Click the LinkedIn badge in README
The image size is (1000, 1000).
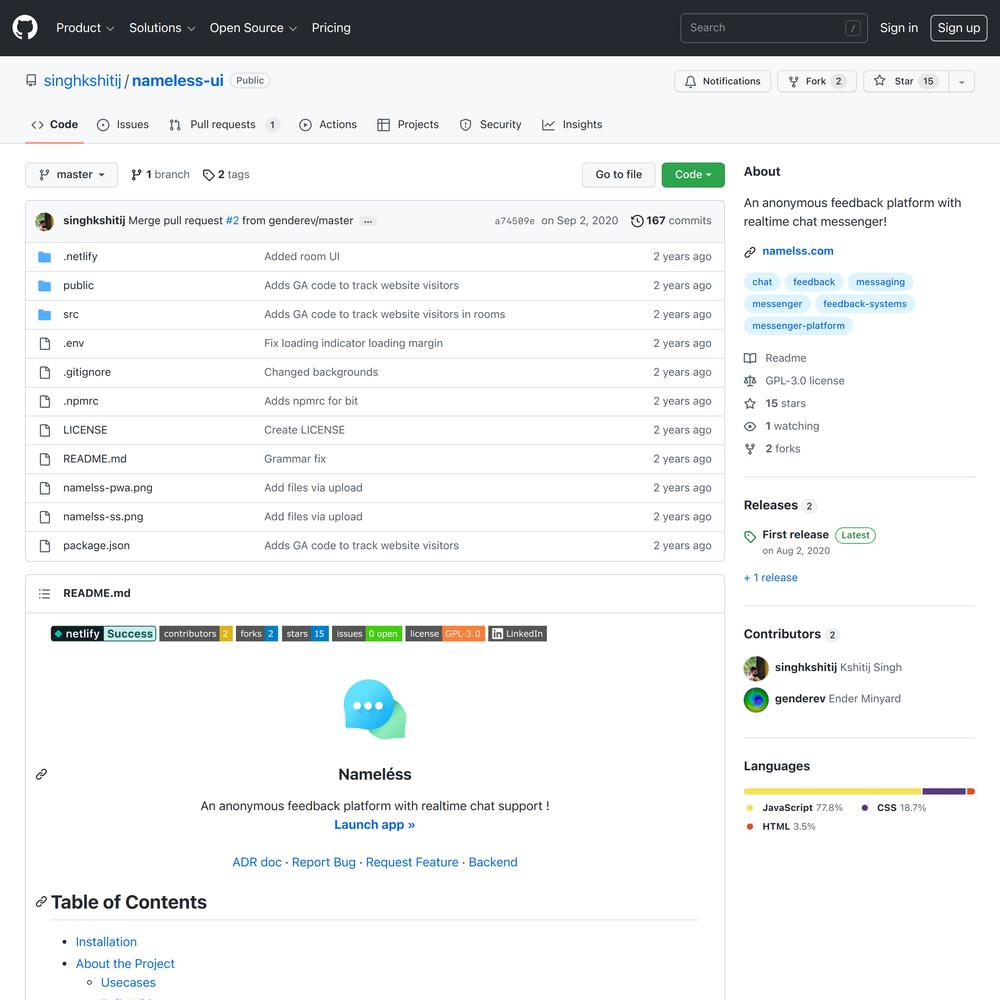517,633
